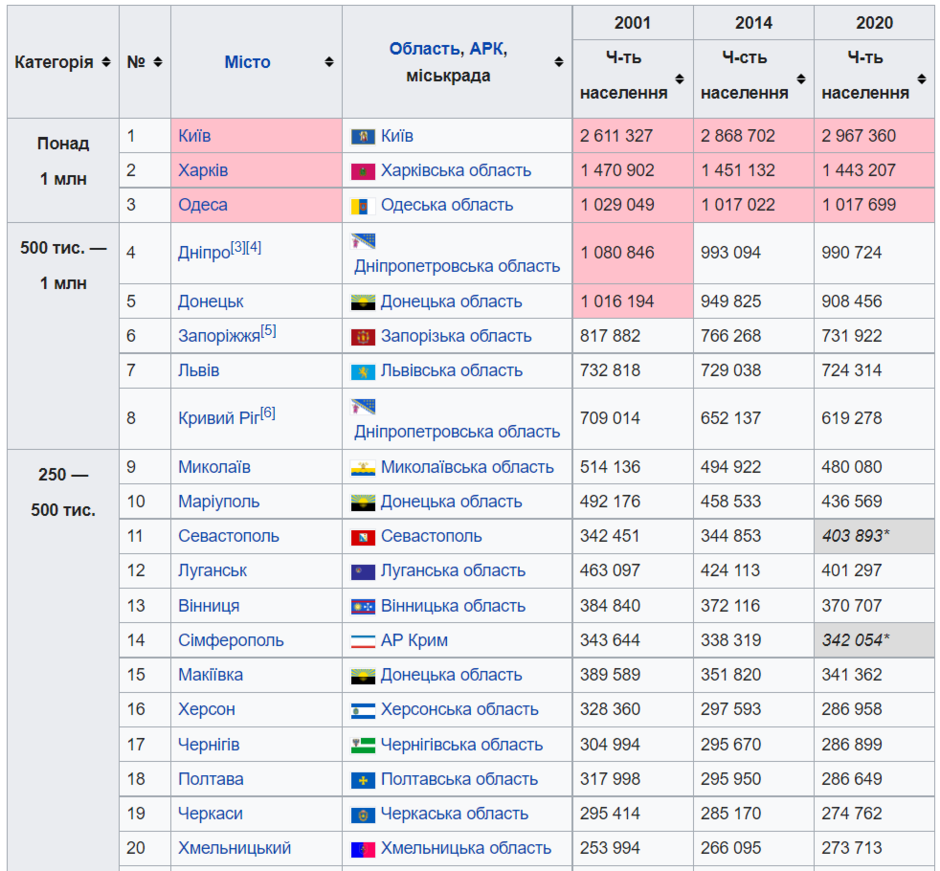Open footnote [5] next to Запоріжжя

point(269,330)
